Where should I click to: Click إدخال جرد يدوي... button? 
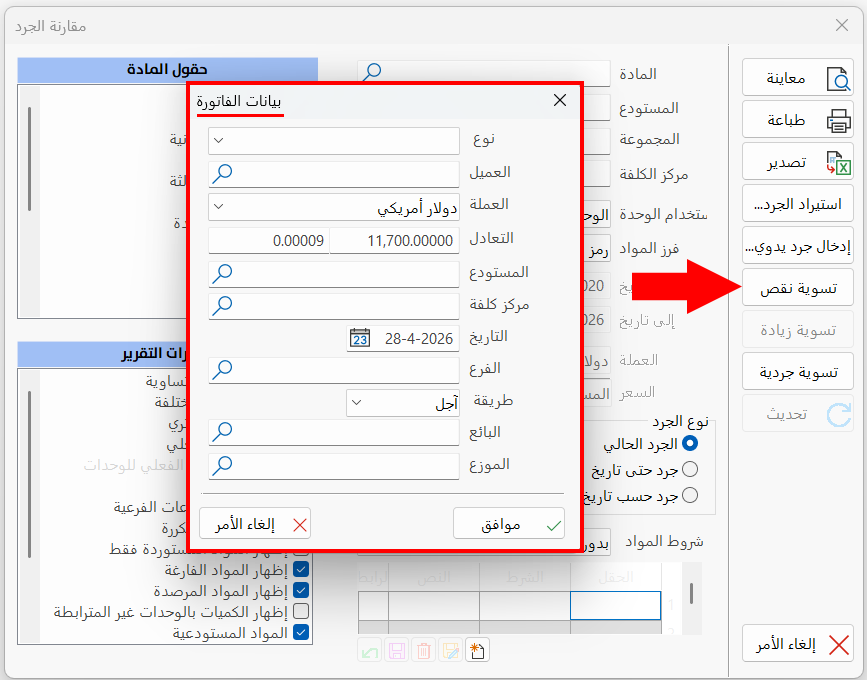click(798, 246)
